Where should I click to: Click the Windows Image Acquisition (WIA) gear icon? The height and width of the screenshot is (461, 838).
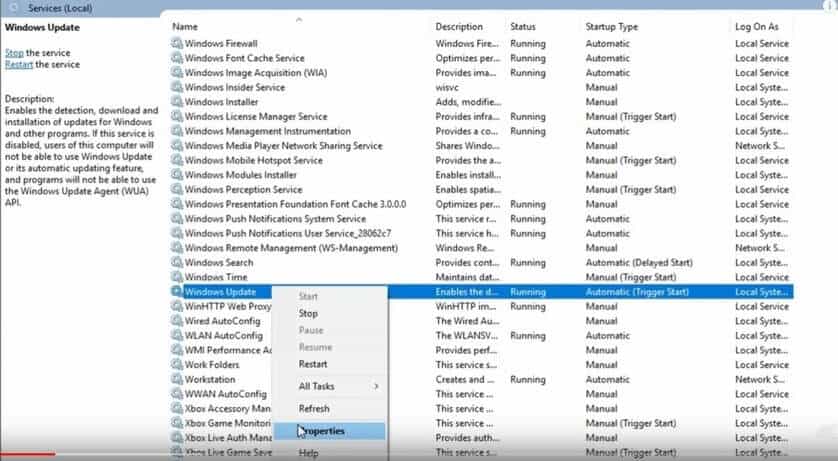177,72
